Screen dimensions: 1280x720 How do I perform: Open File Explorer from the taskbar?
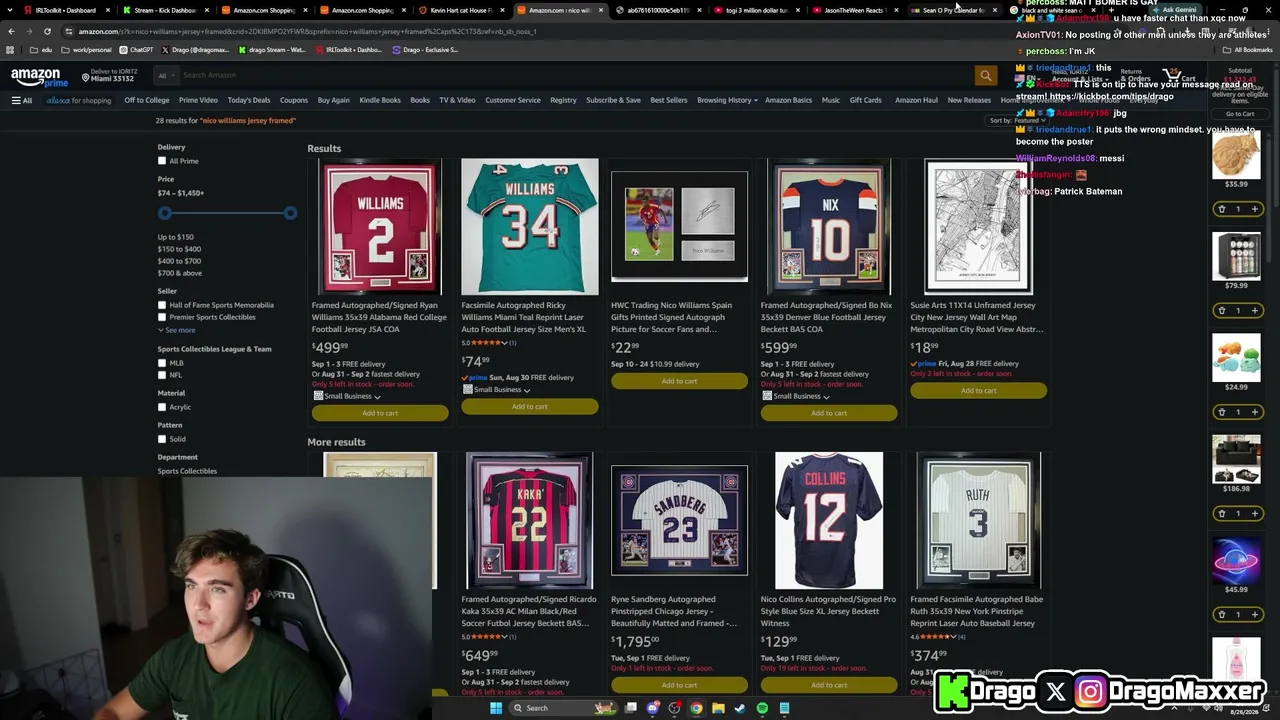[718, 708]
